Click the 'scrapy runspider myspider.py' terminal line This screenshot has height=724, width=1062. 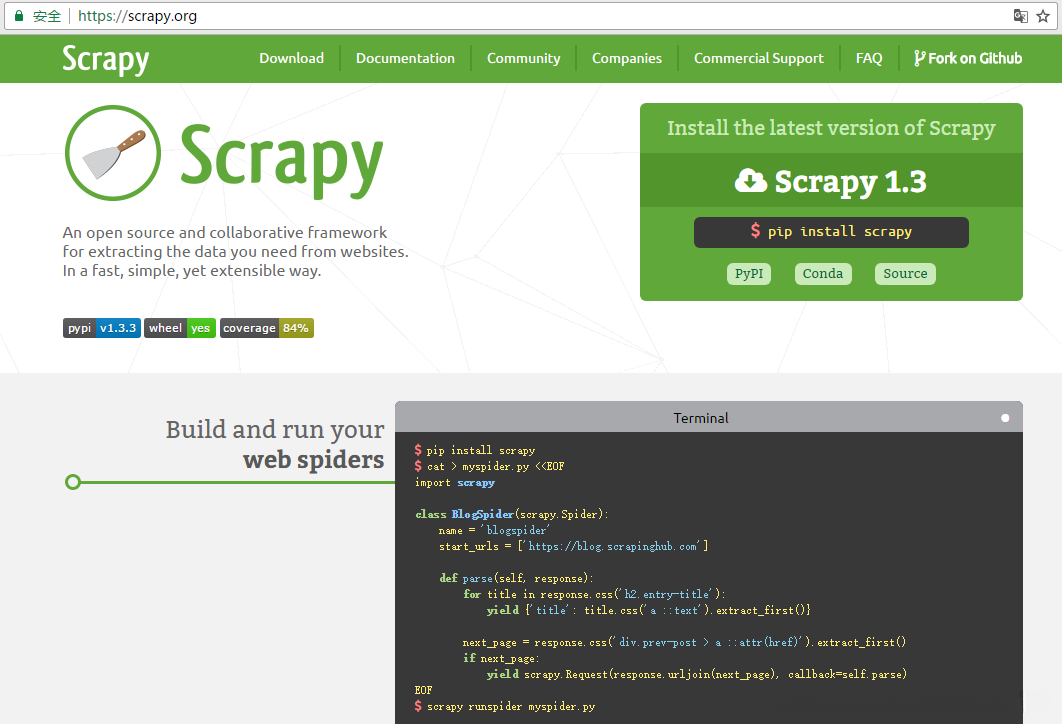point(505,706)
